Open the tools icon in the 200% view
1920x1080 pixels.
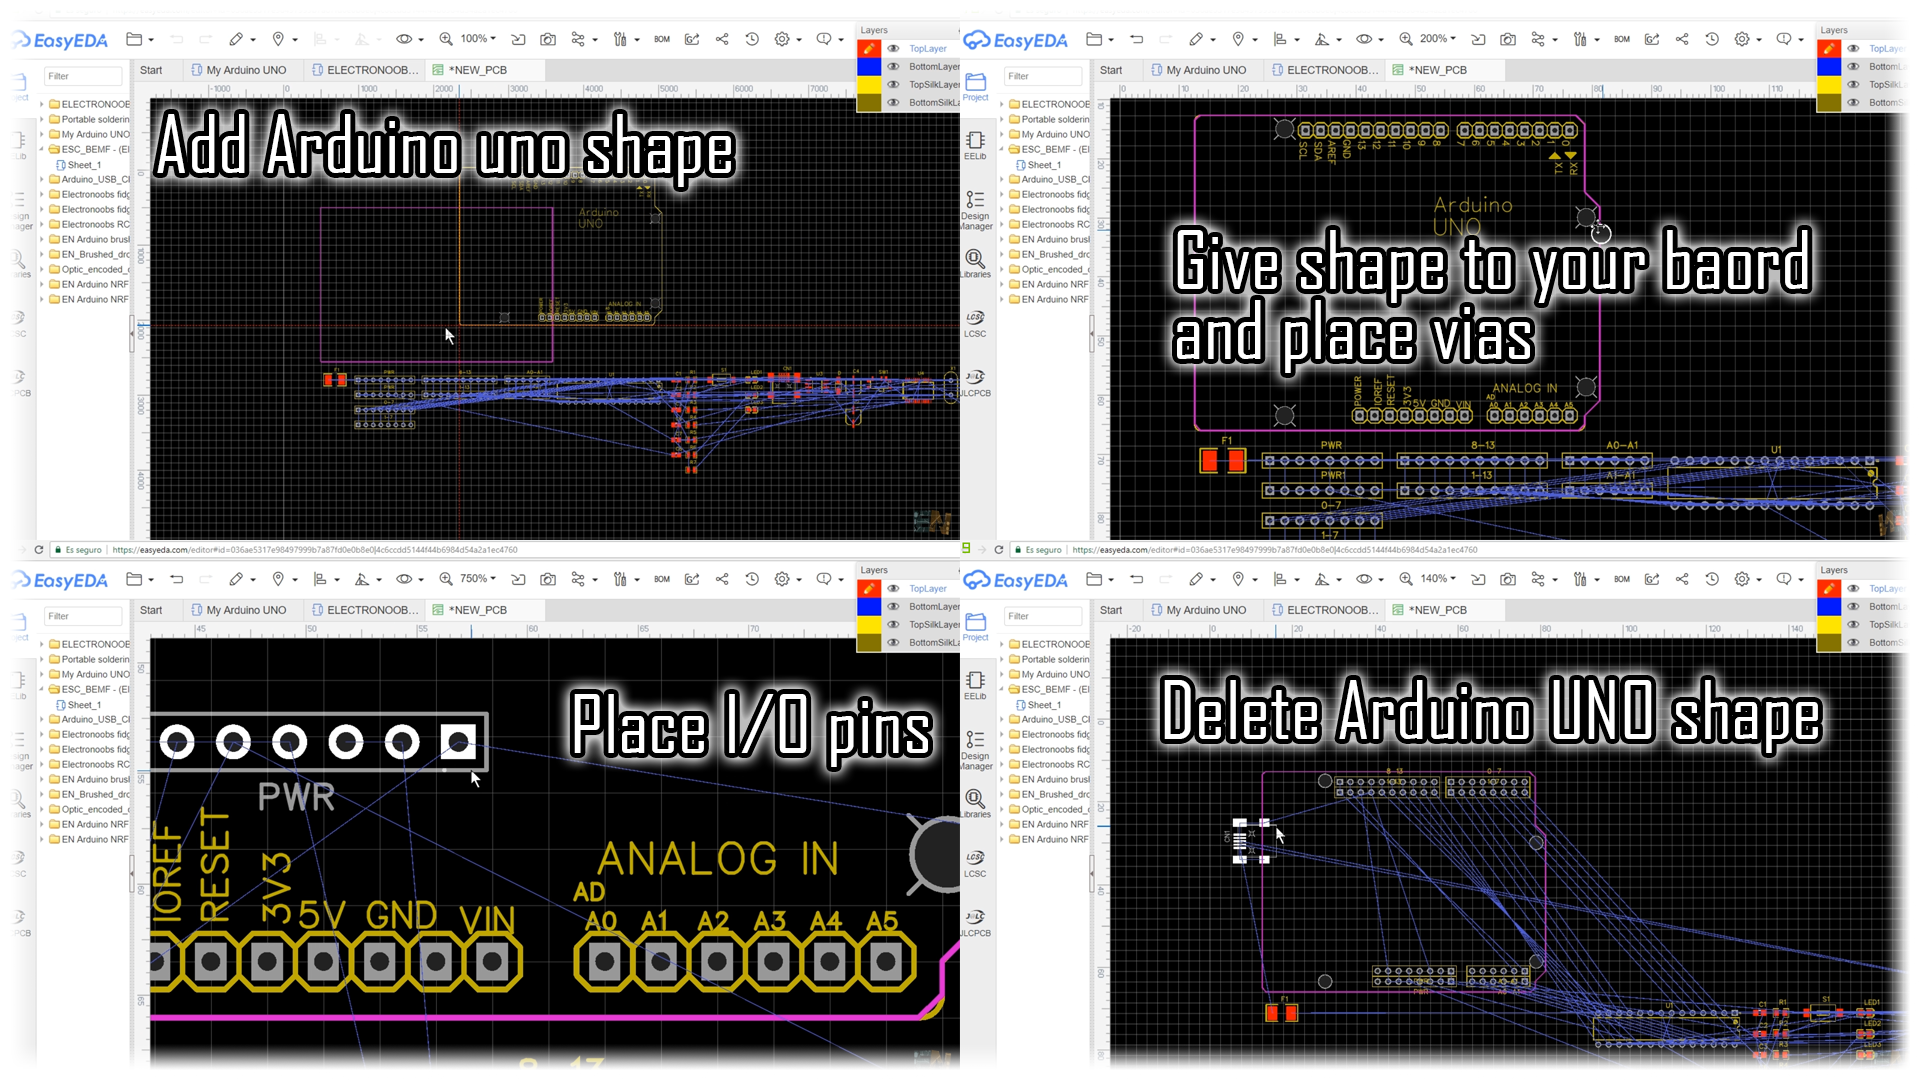[x=1580, y=39]
